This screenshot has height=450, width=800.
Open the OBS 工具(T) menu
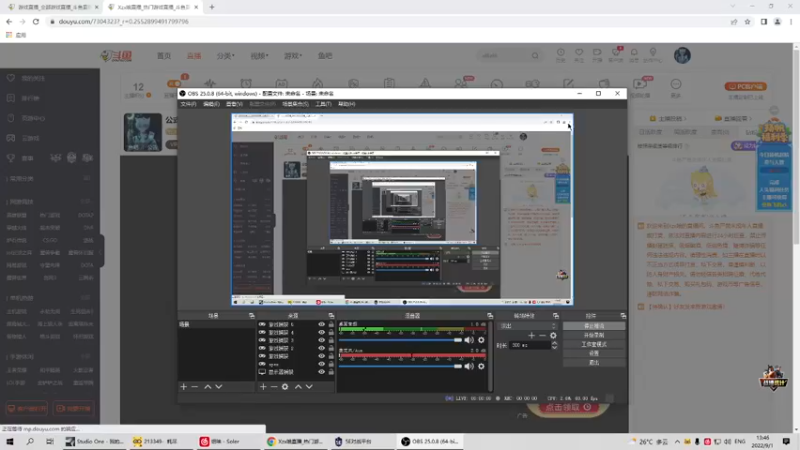pyautogui.click(x=323, y=104)
